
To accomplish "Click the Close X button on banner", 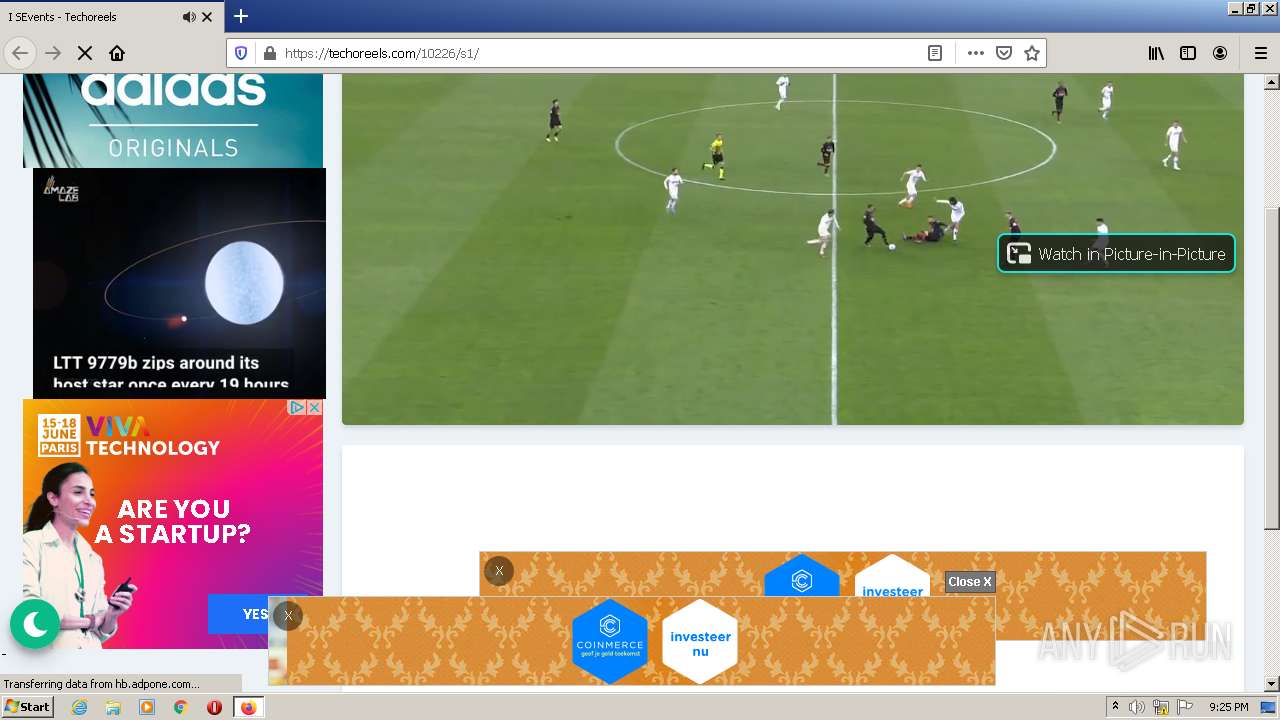I will pos(970,581).
